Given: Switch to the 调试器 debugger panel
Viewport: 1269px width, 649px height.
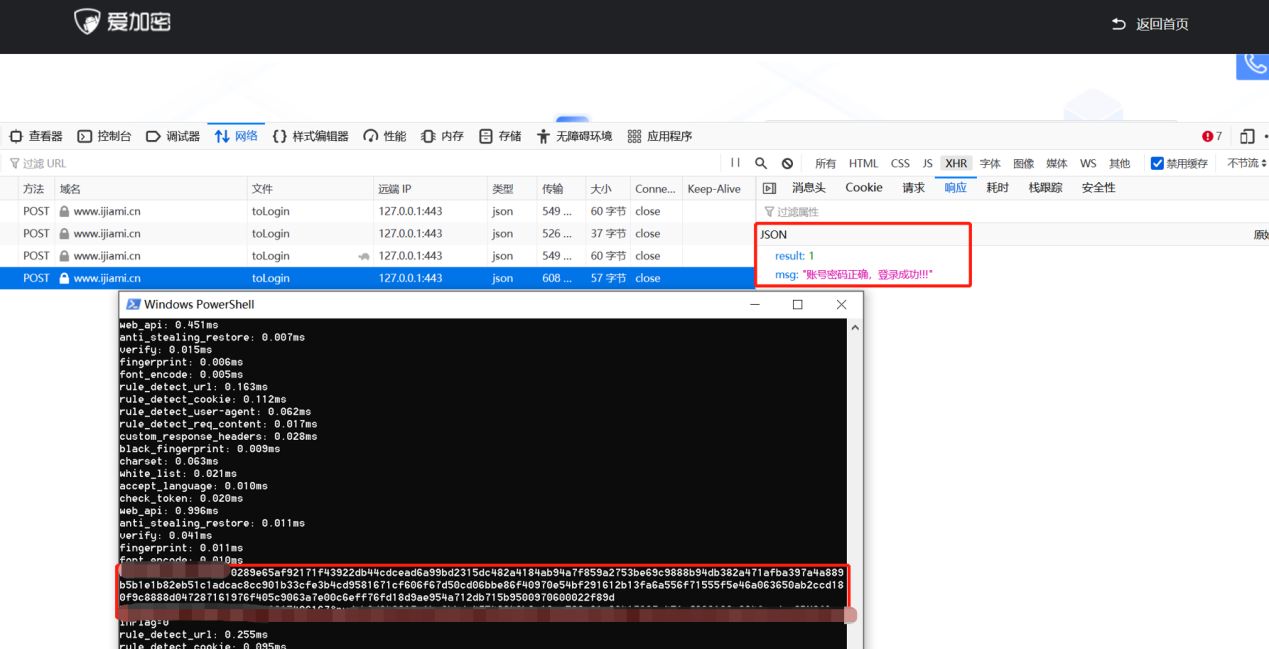Looking at the screenshot, I should point(173,136).
